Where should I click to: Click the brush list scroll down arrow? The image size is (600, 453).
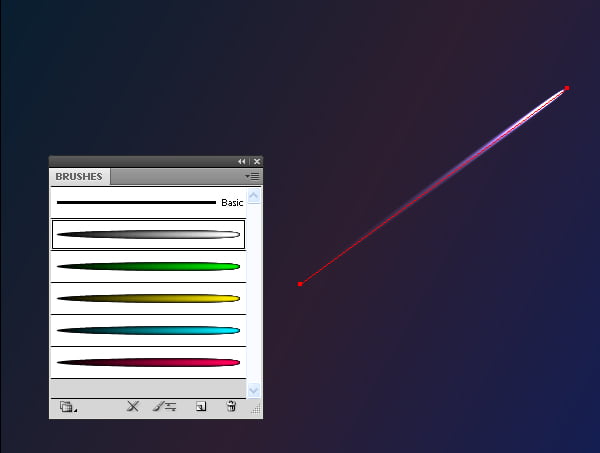254,390
